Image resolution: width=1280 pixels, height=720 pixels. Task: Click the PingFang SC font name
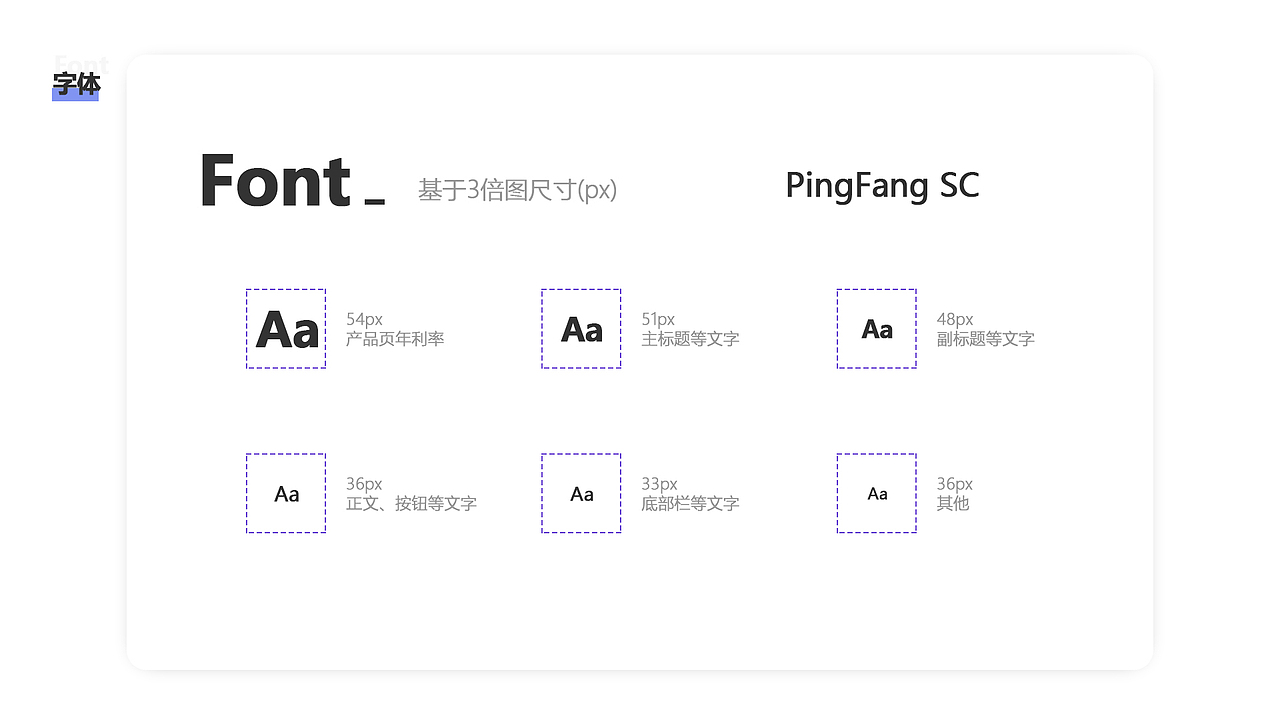[882, 186]
